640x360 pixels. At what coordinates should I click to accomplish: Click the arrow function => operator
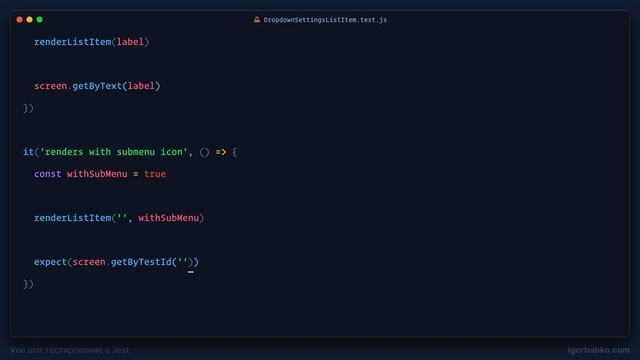[x=221, y=152]
